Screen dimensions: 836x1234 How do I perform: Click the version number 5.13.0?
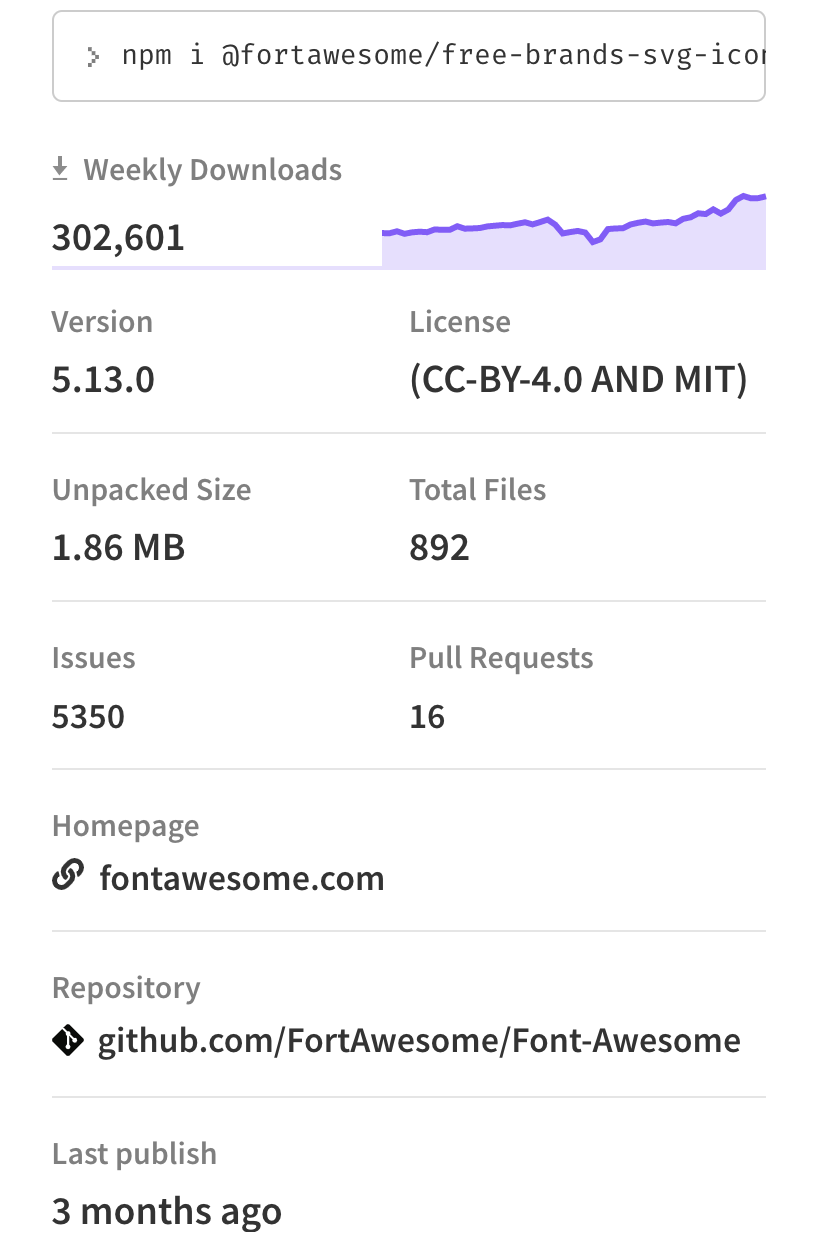coord(103,379)
